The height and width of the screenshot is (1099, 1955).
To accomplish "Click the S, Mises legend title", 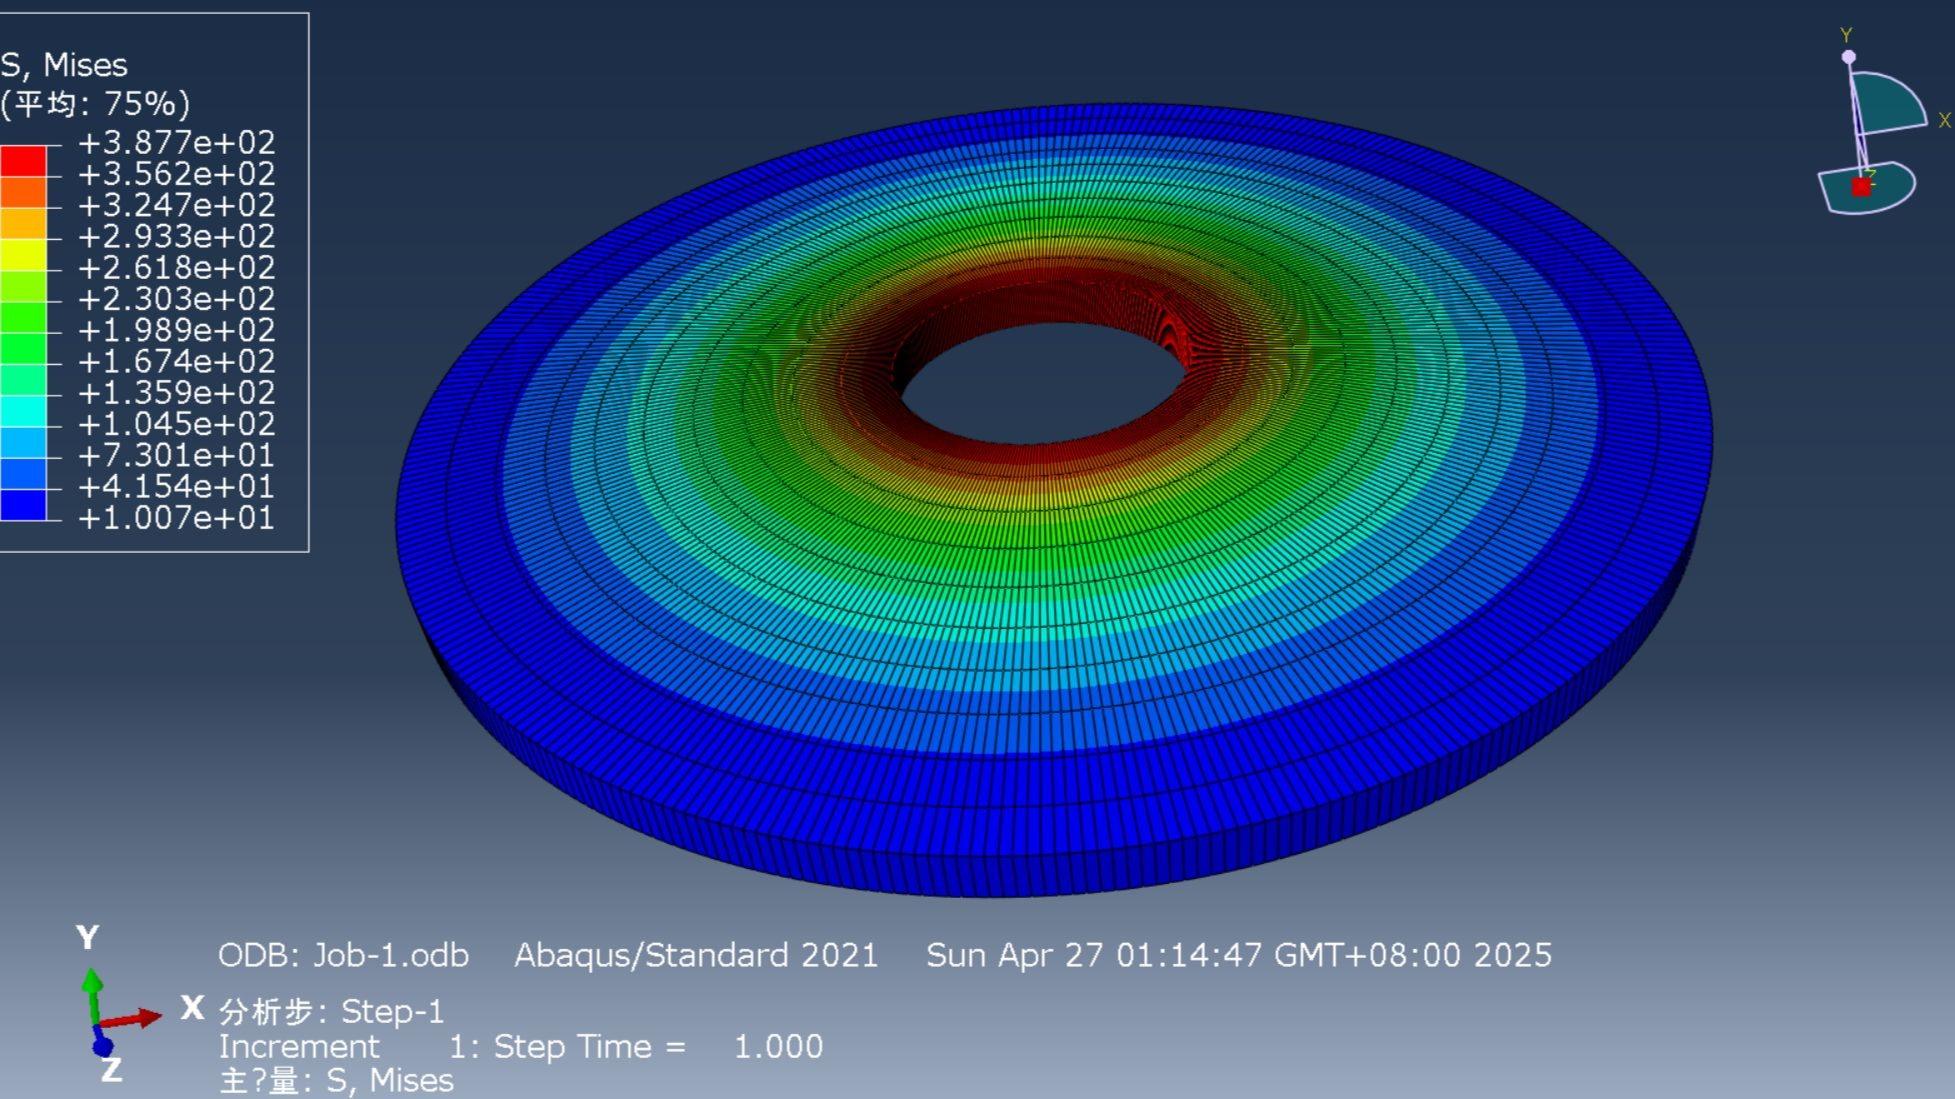I will 65,65.
